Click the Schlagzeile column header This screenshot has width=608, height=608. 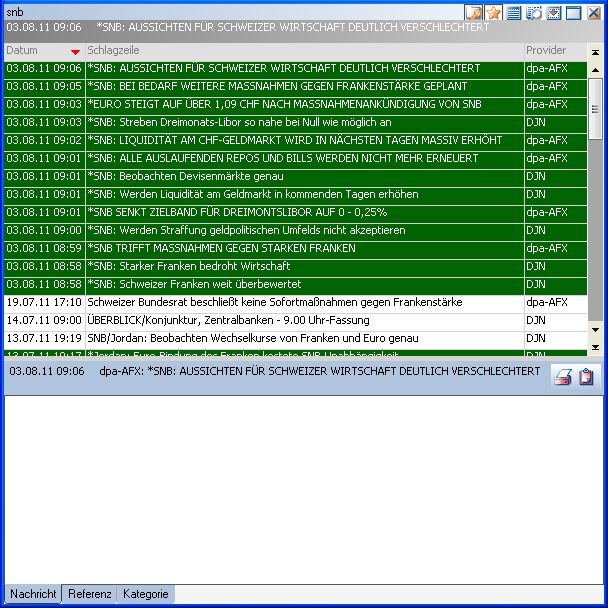300,50
